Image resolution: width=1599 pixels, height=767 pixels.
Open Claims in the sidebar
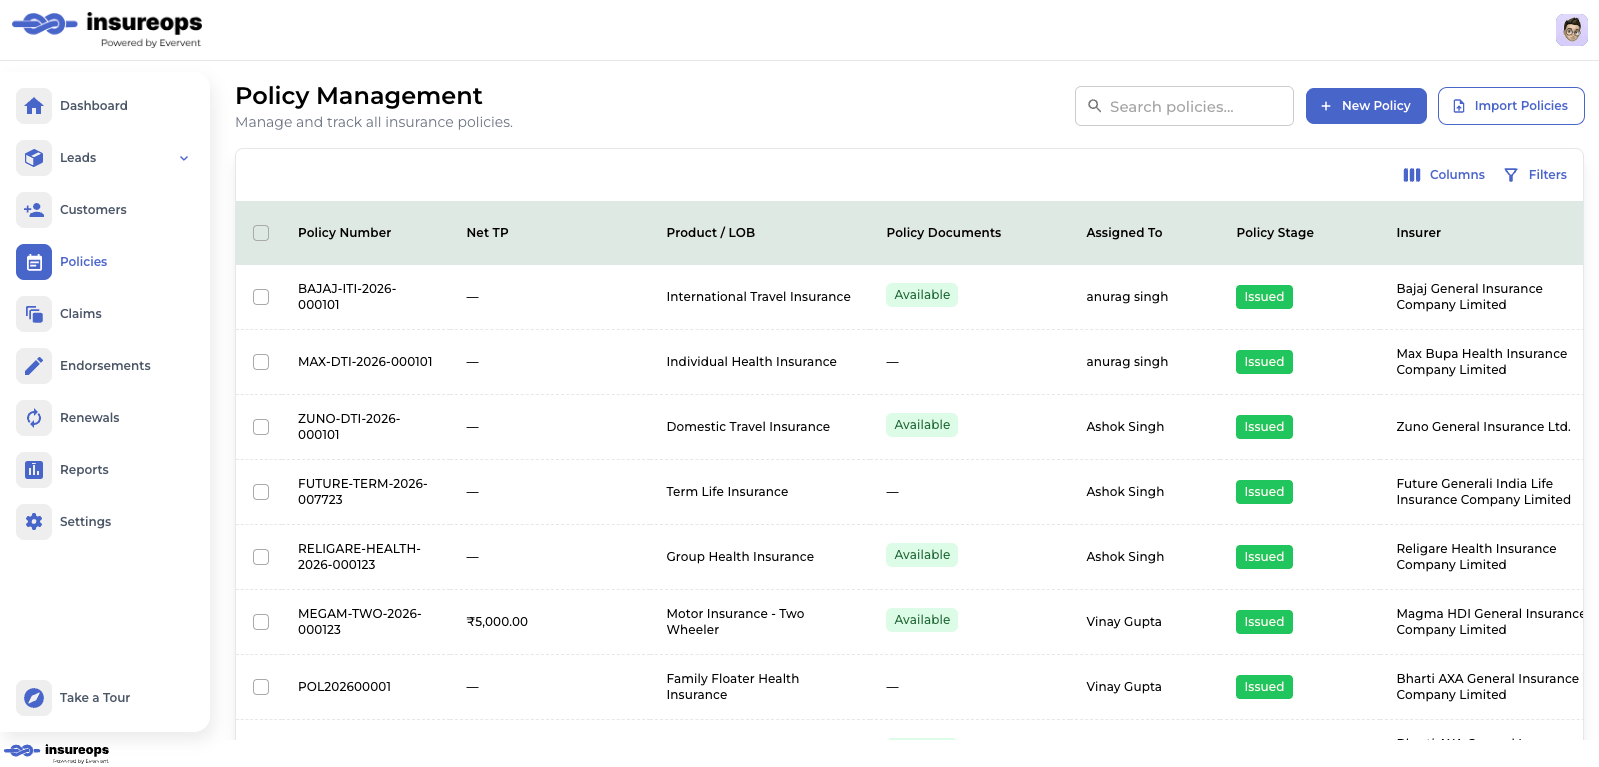coord(81,314)
